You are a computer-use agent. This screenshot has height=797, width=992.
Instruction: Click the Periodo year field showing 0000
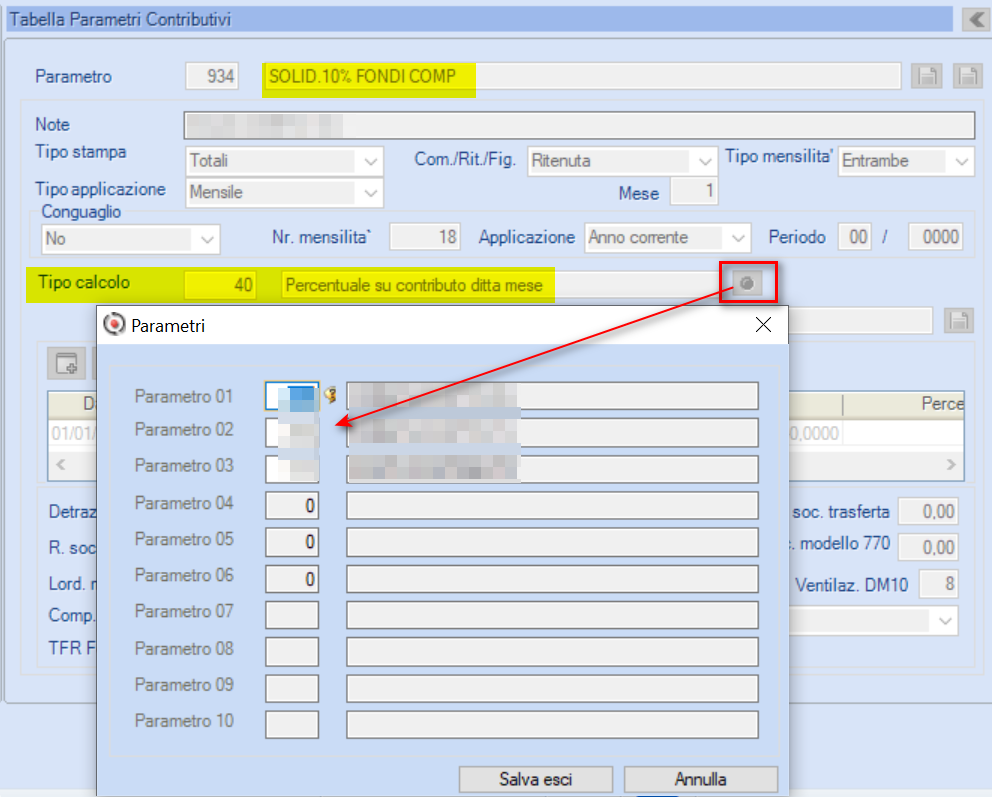point(936,237)
